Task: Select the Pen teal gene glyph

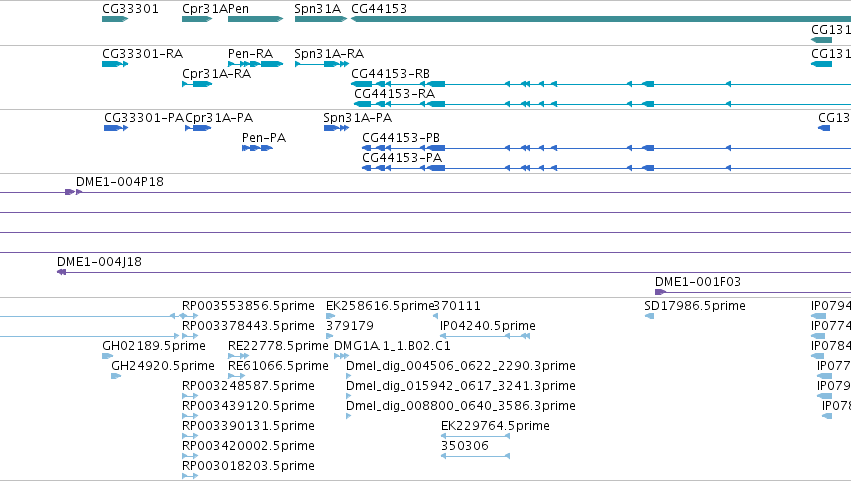Action: [x=256, y=19]
